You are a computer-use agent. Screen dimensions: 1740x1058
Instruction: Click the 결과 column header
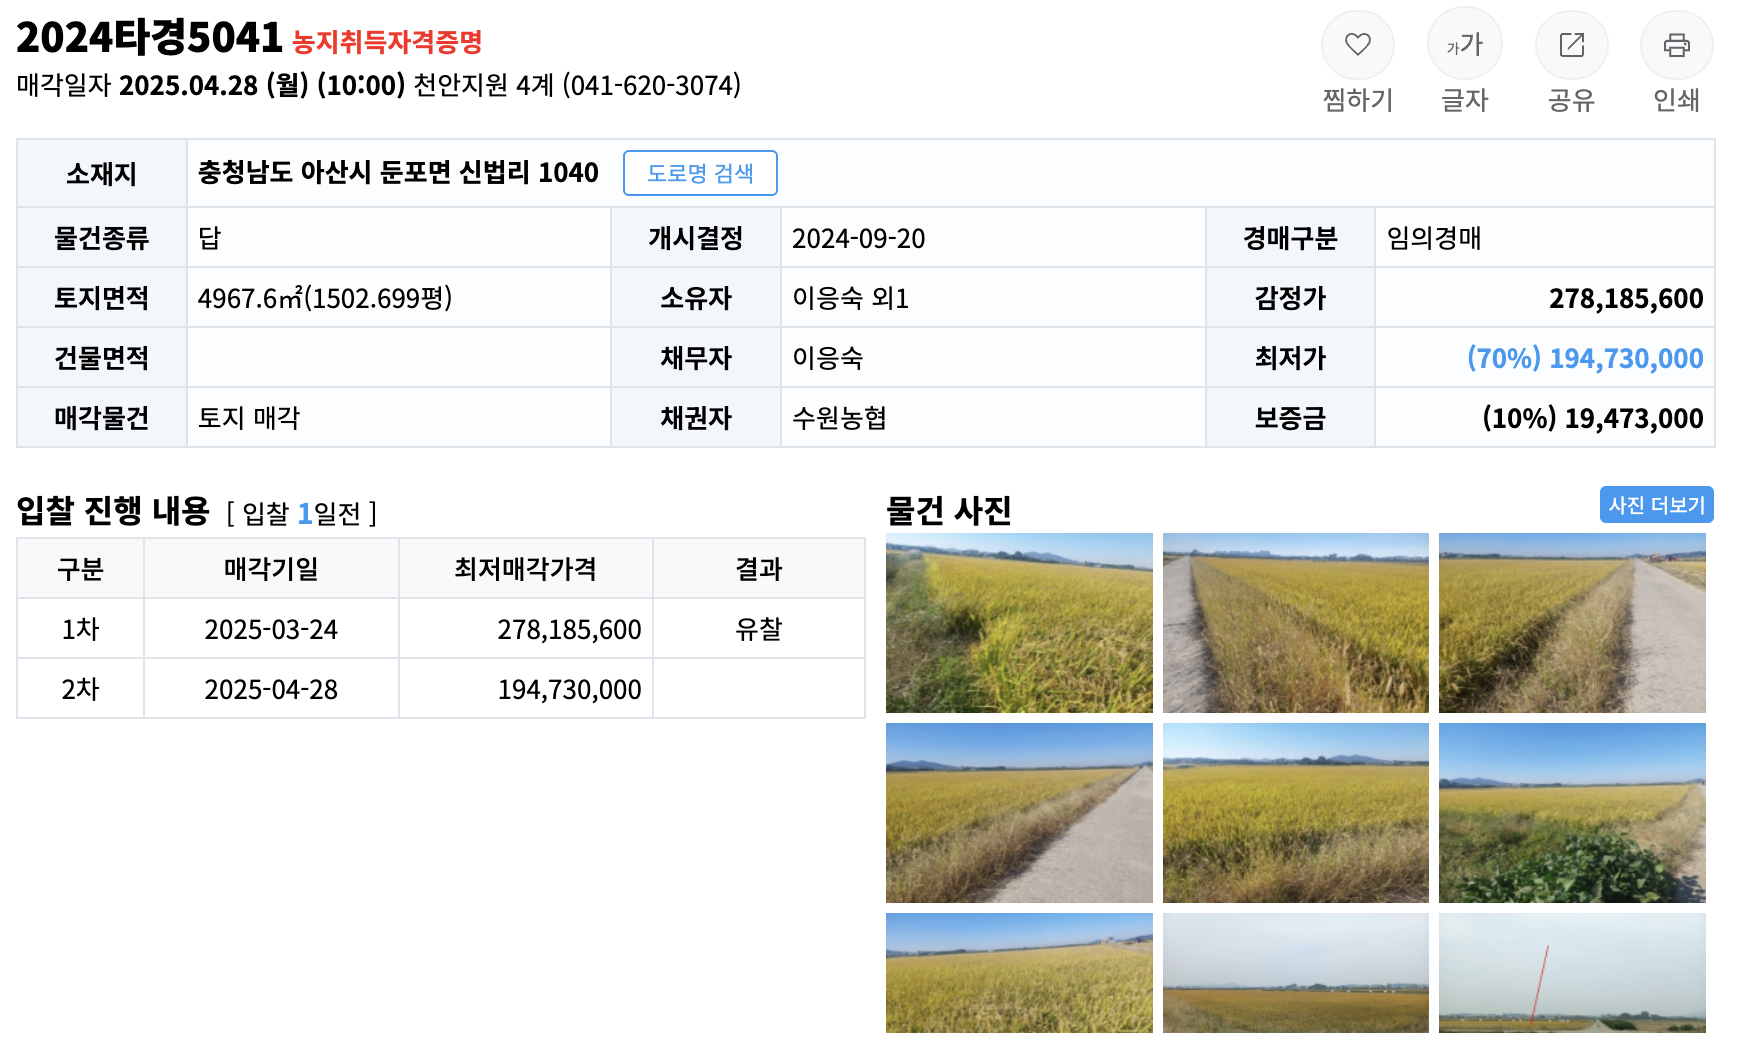click(758, 569)
